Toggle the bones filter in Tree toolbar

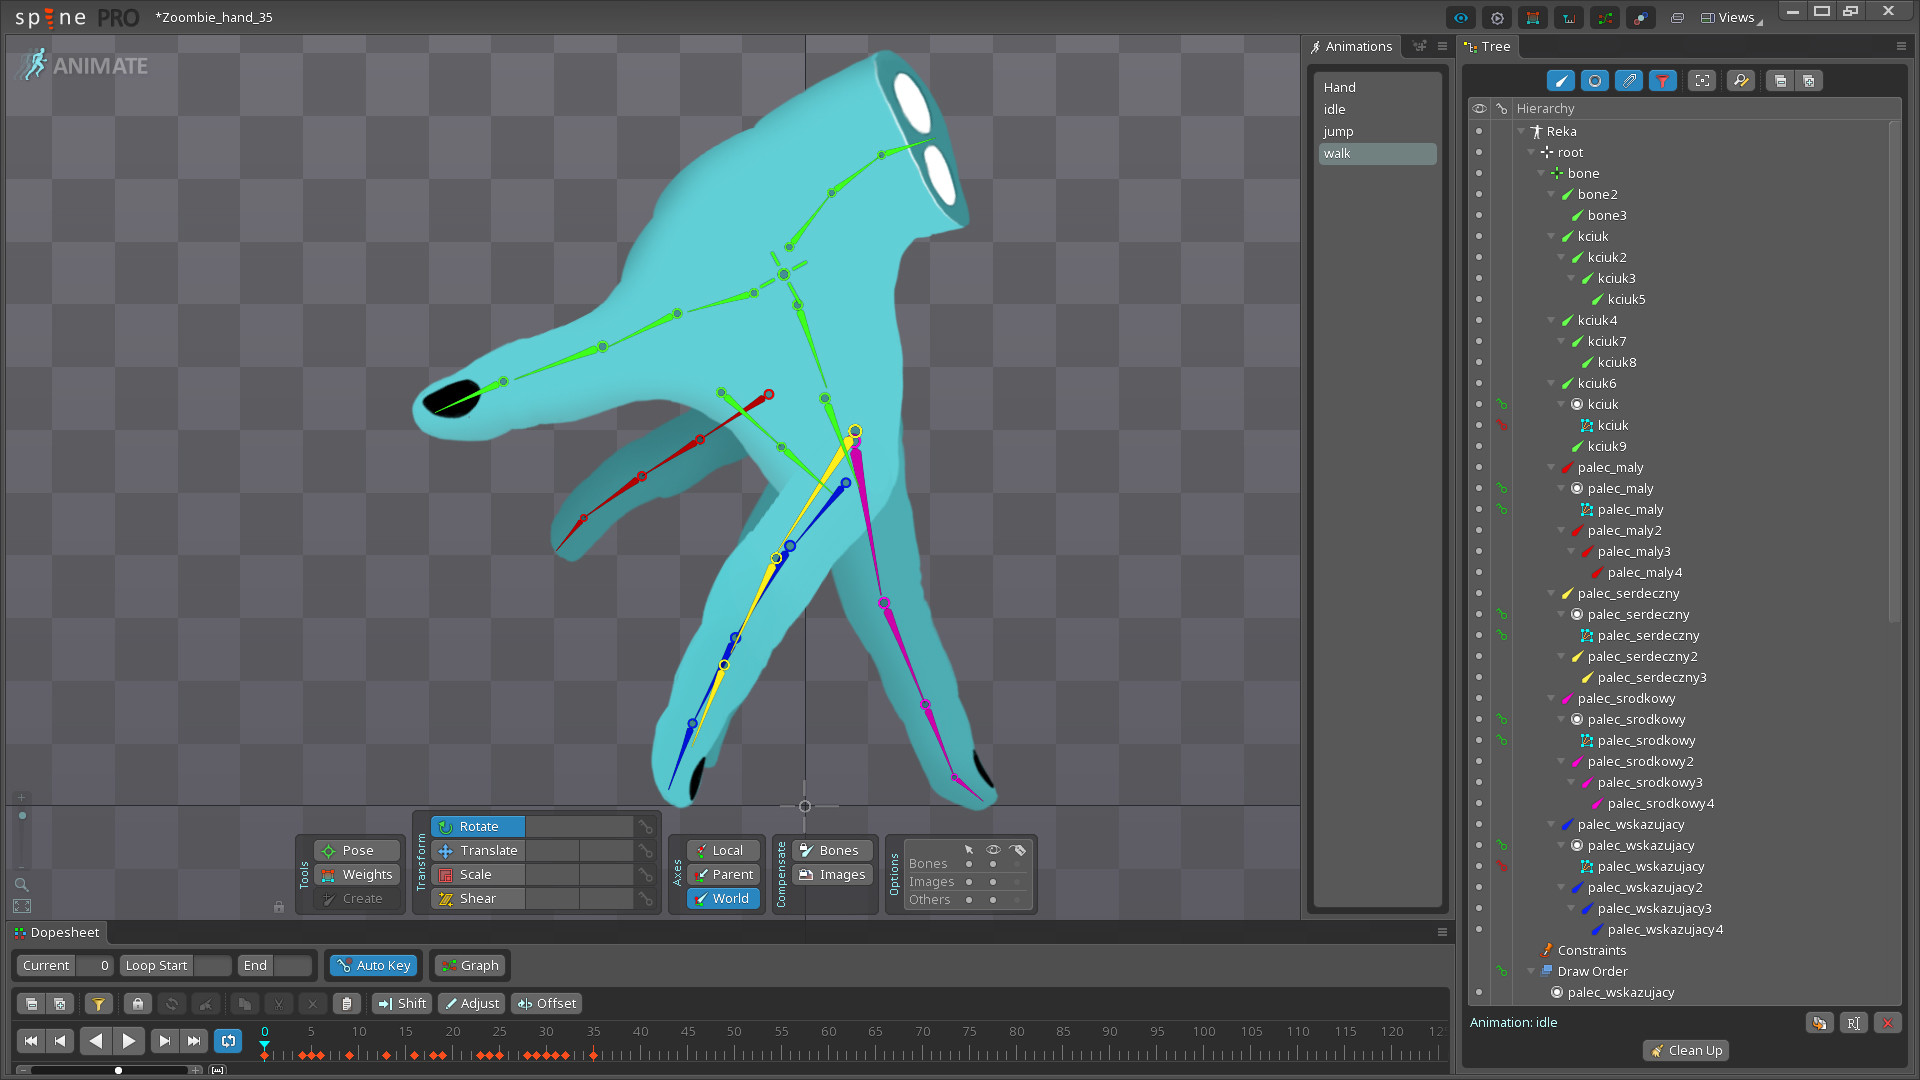1560,81
